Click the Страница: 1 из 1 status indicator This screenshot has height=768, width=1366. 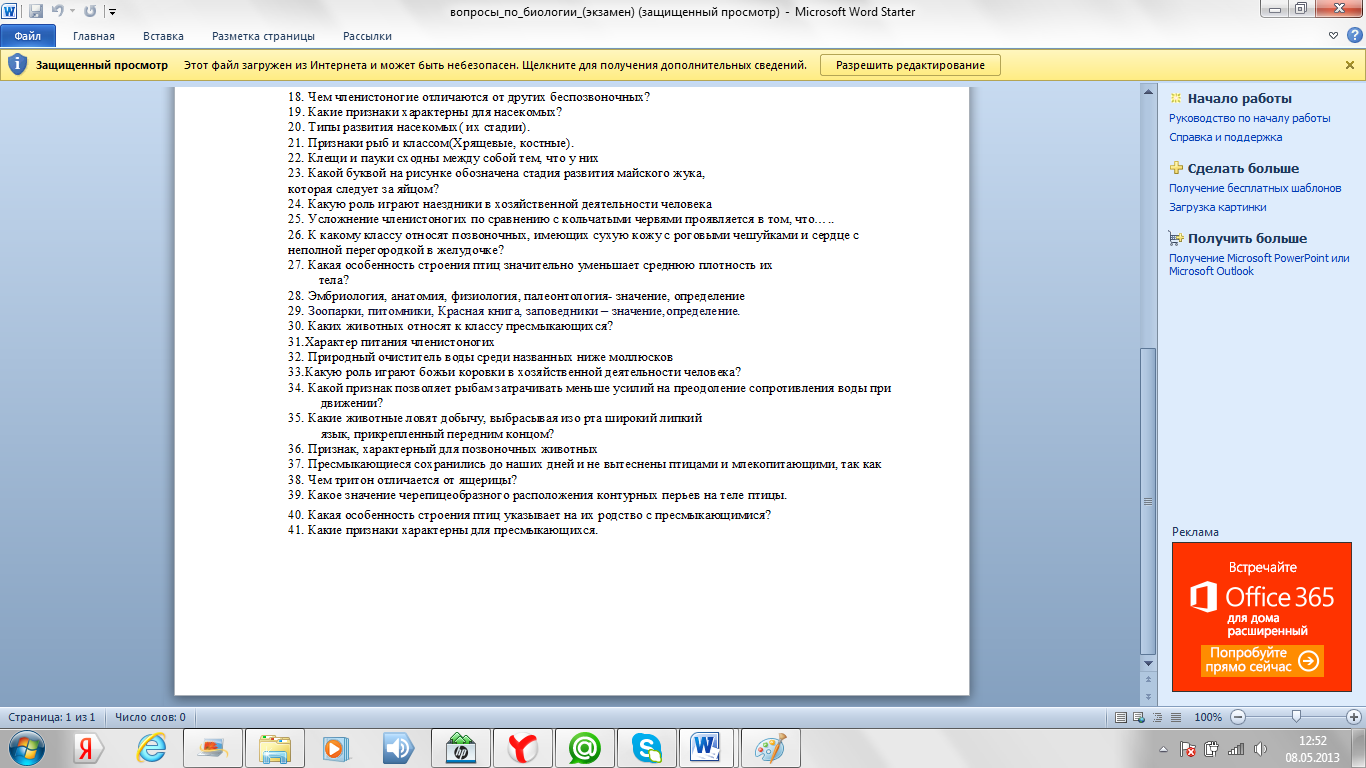(52, 717)
